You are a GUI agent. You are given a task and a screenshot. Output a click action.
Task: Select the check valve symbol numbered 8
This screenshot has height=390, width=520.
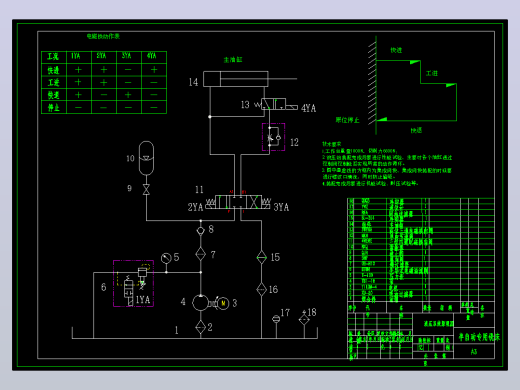pos(200,230)
